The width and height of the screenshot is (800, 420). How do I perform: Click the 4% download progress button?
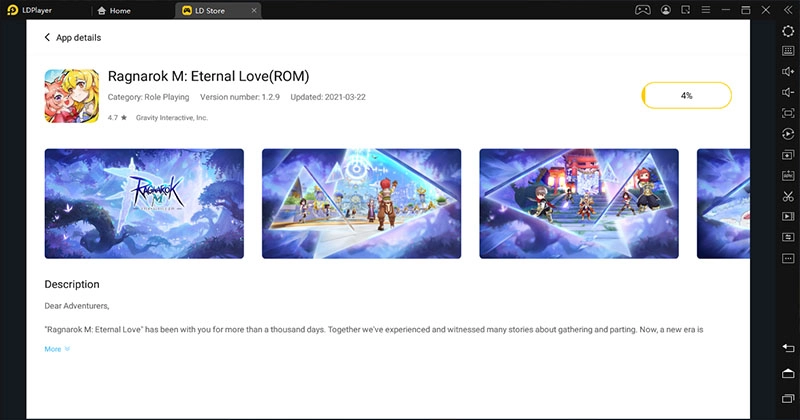687,95
